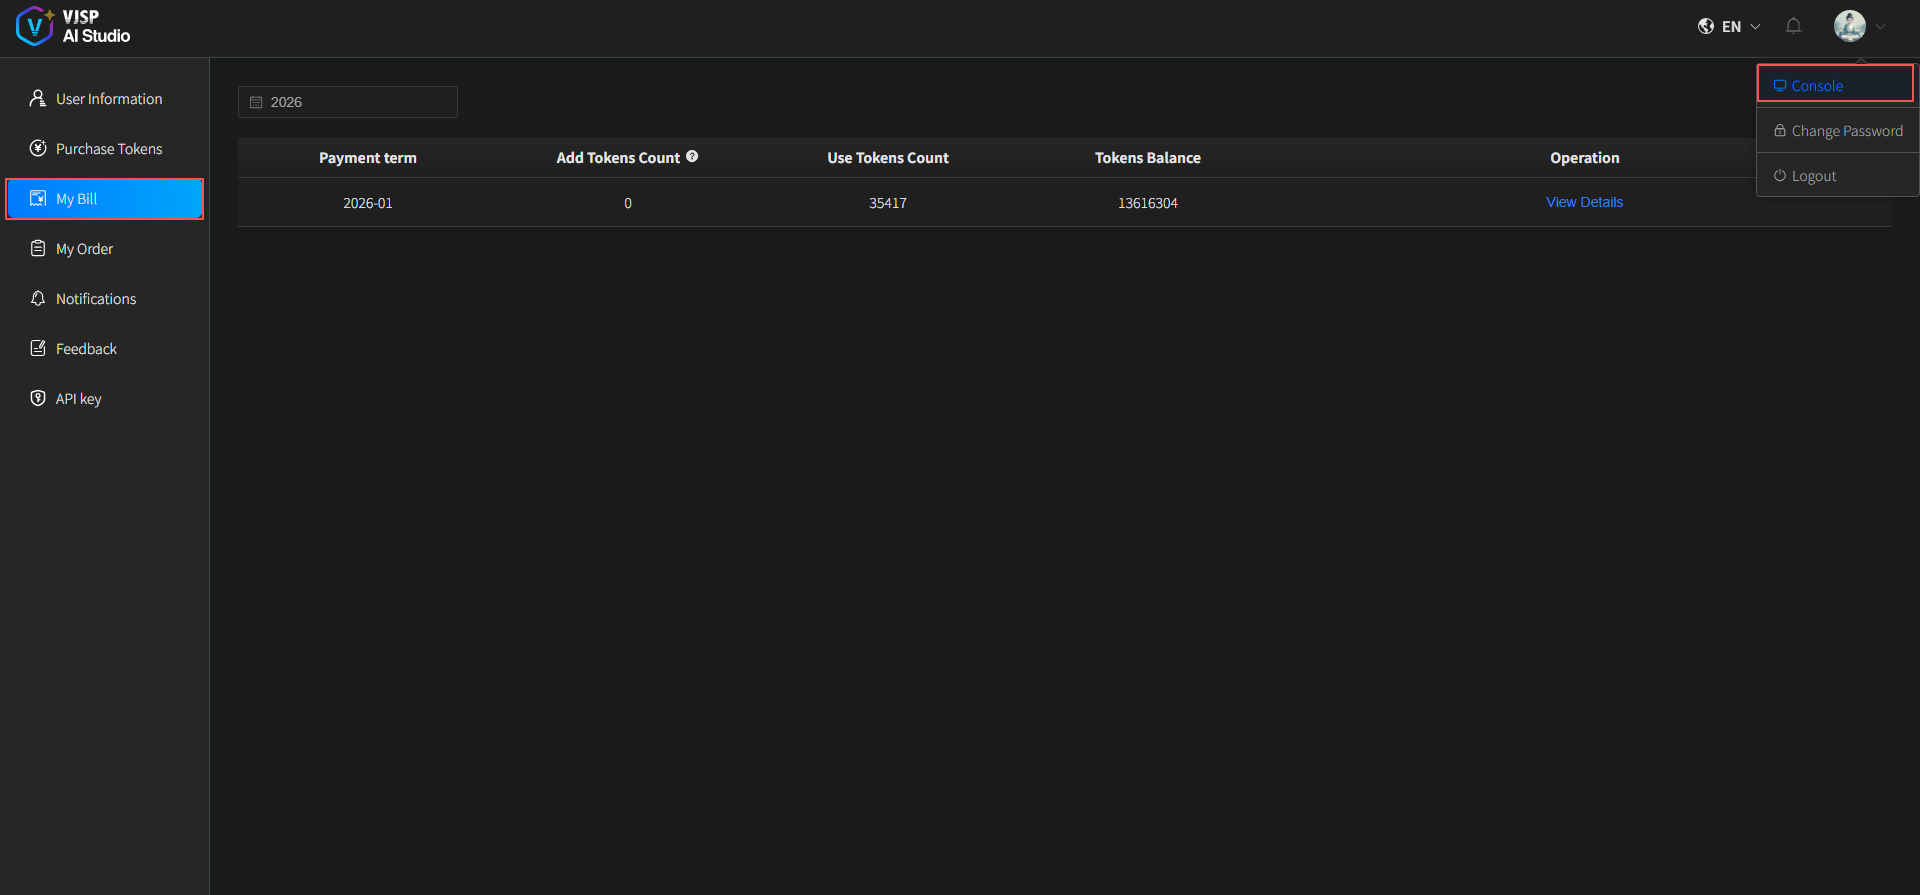Click the globe language icon
This screenshot has height=895, width=1920.
click(1706, 26)
